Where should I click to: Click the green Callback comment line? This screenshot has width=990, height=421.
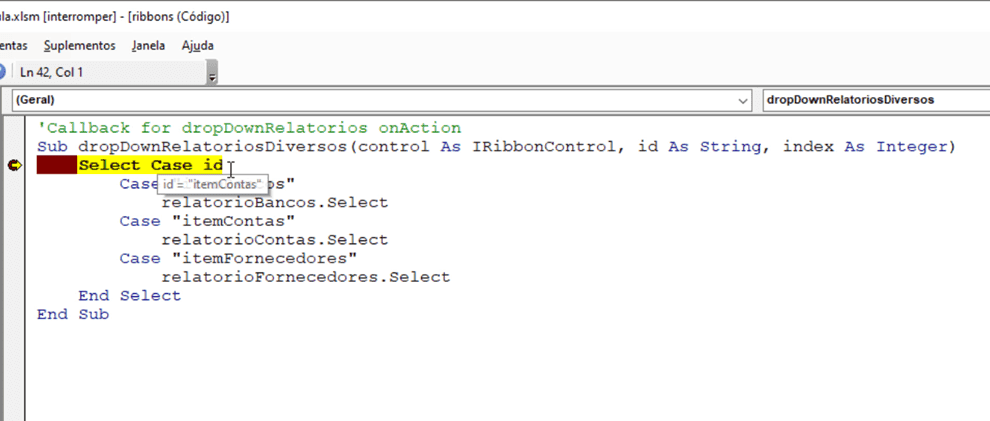coord(248,128)
